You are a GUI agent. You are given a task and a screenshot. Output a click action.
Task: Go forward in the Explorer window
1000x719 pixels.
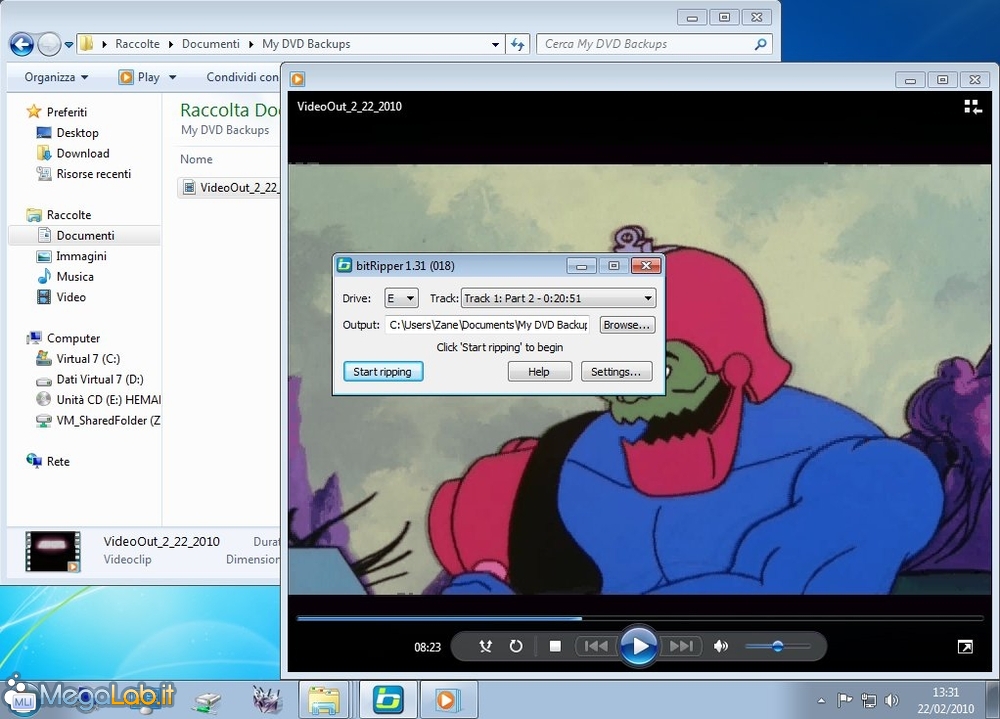click(x=49, y=44)
